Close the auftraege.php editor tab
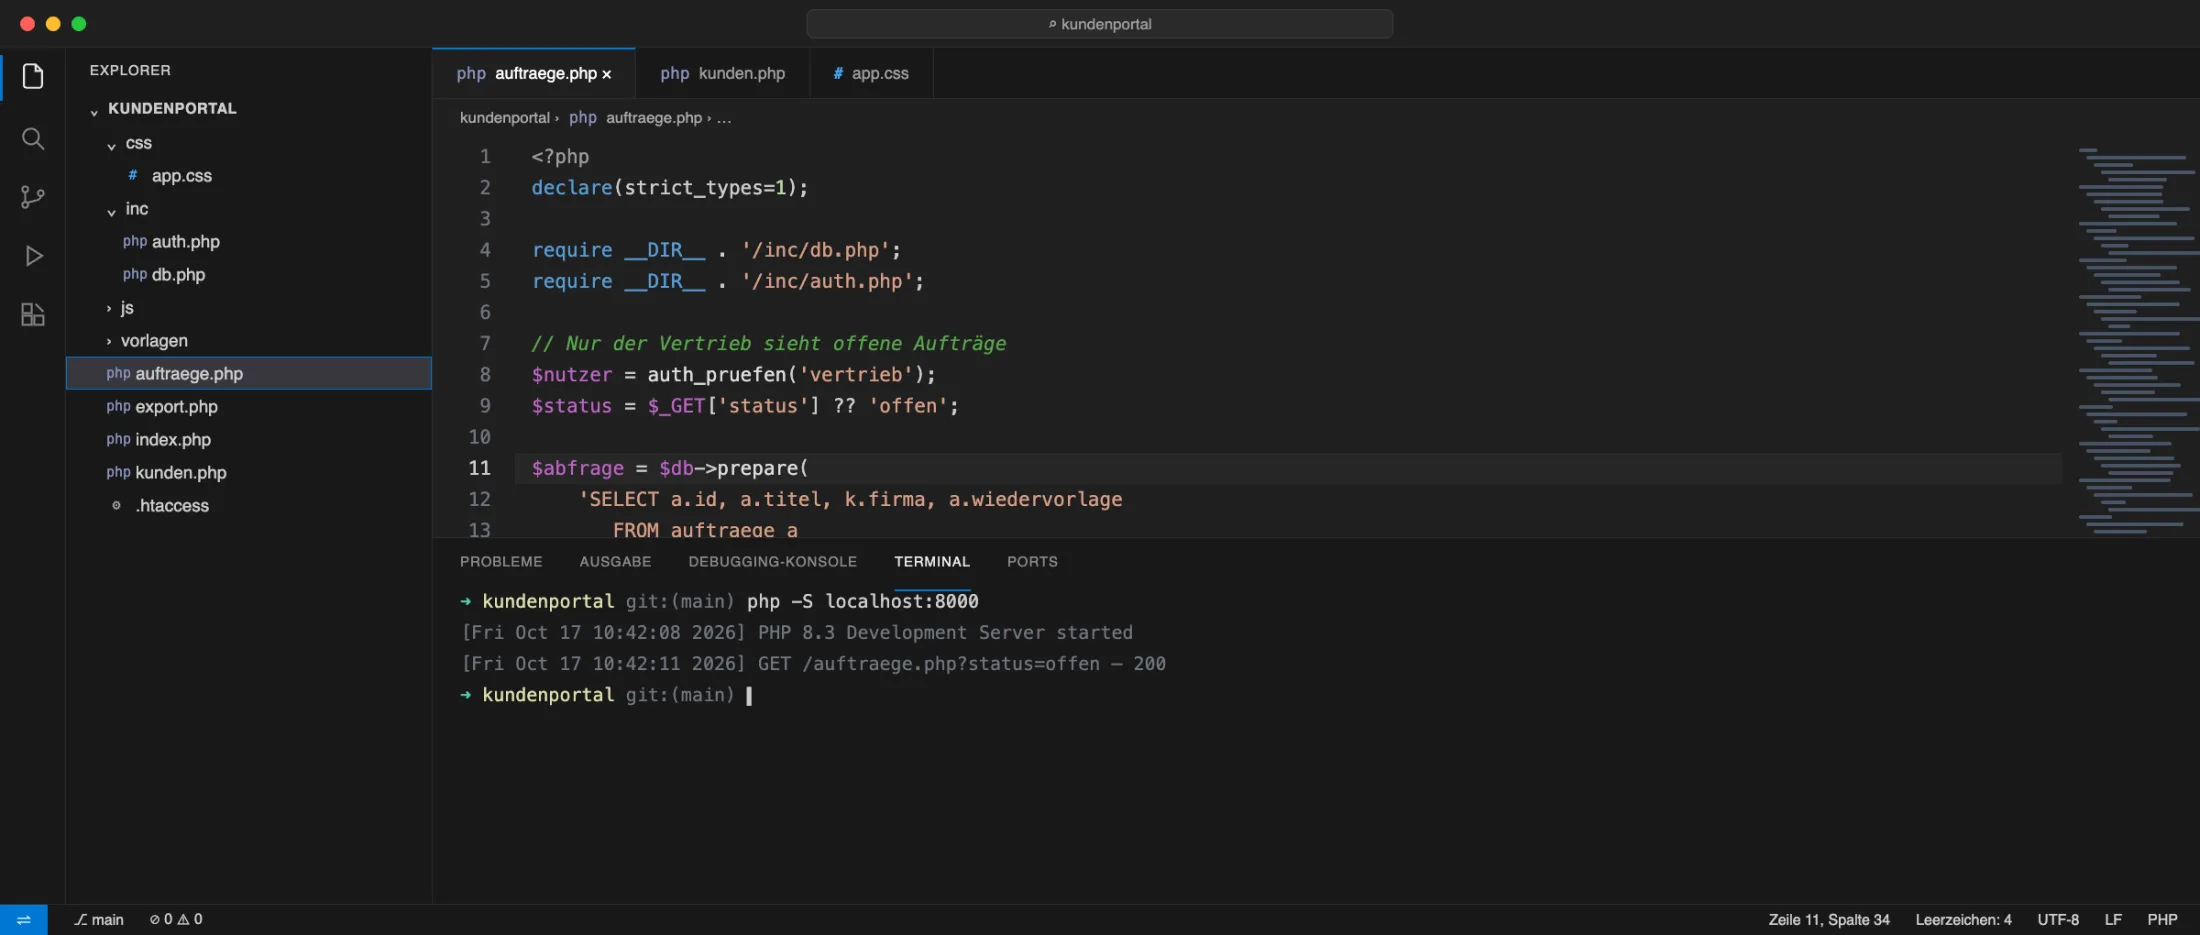The height and width of the screenshot is (935, 2200). point(607,74)
